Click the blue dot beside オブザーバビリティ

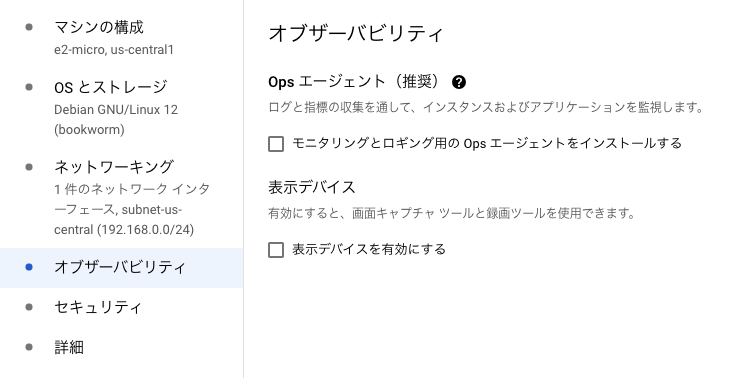coord(29,267)
